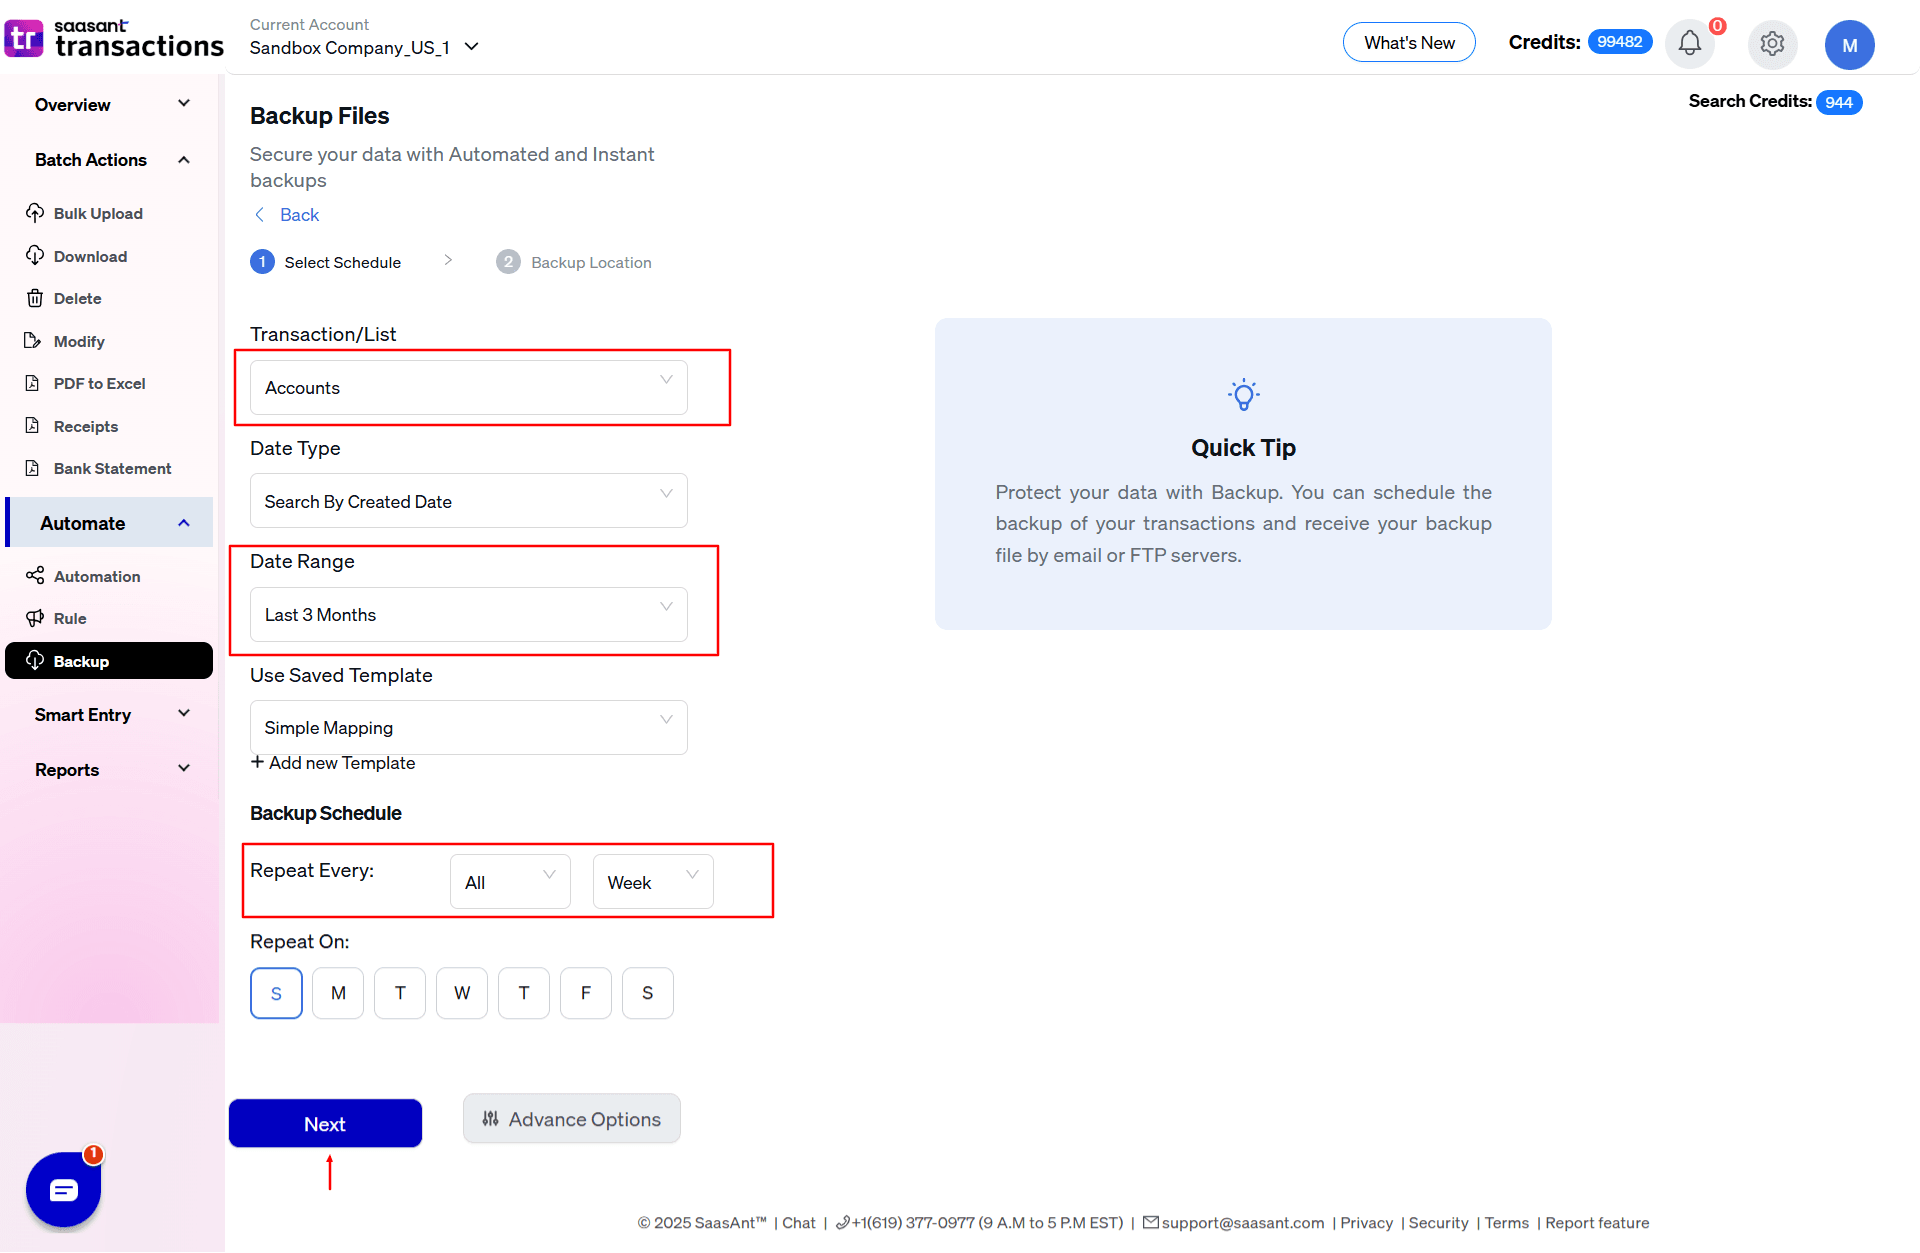Click the Bank Statement document icon
The width and height of the screenshot is (1920, 1253).
33,468
